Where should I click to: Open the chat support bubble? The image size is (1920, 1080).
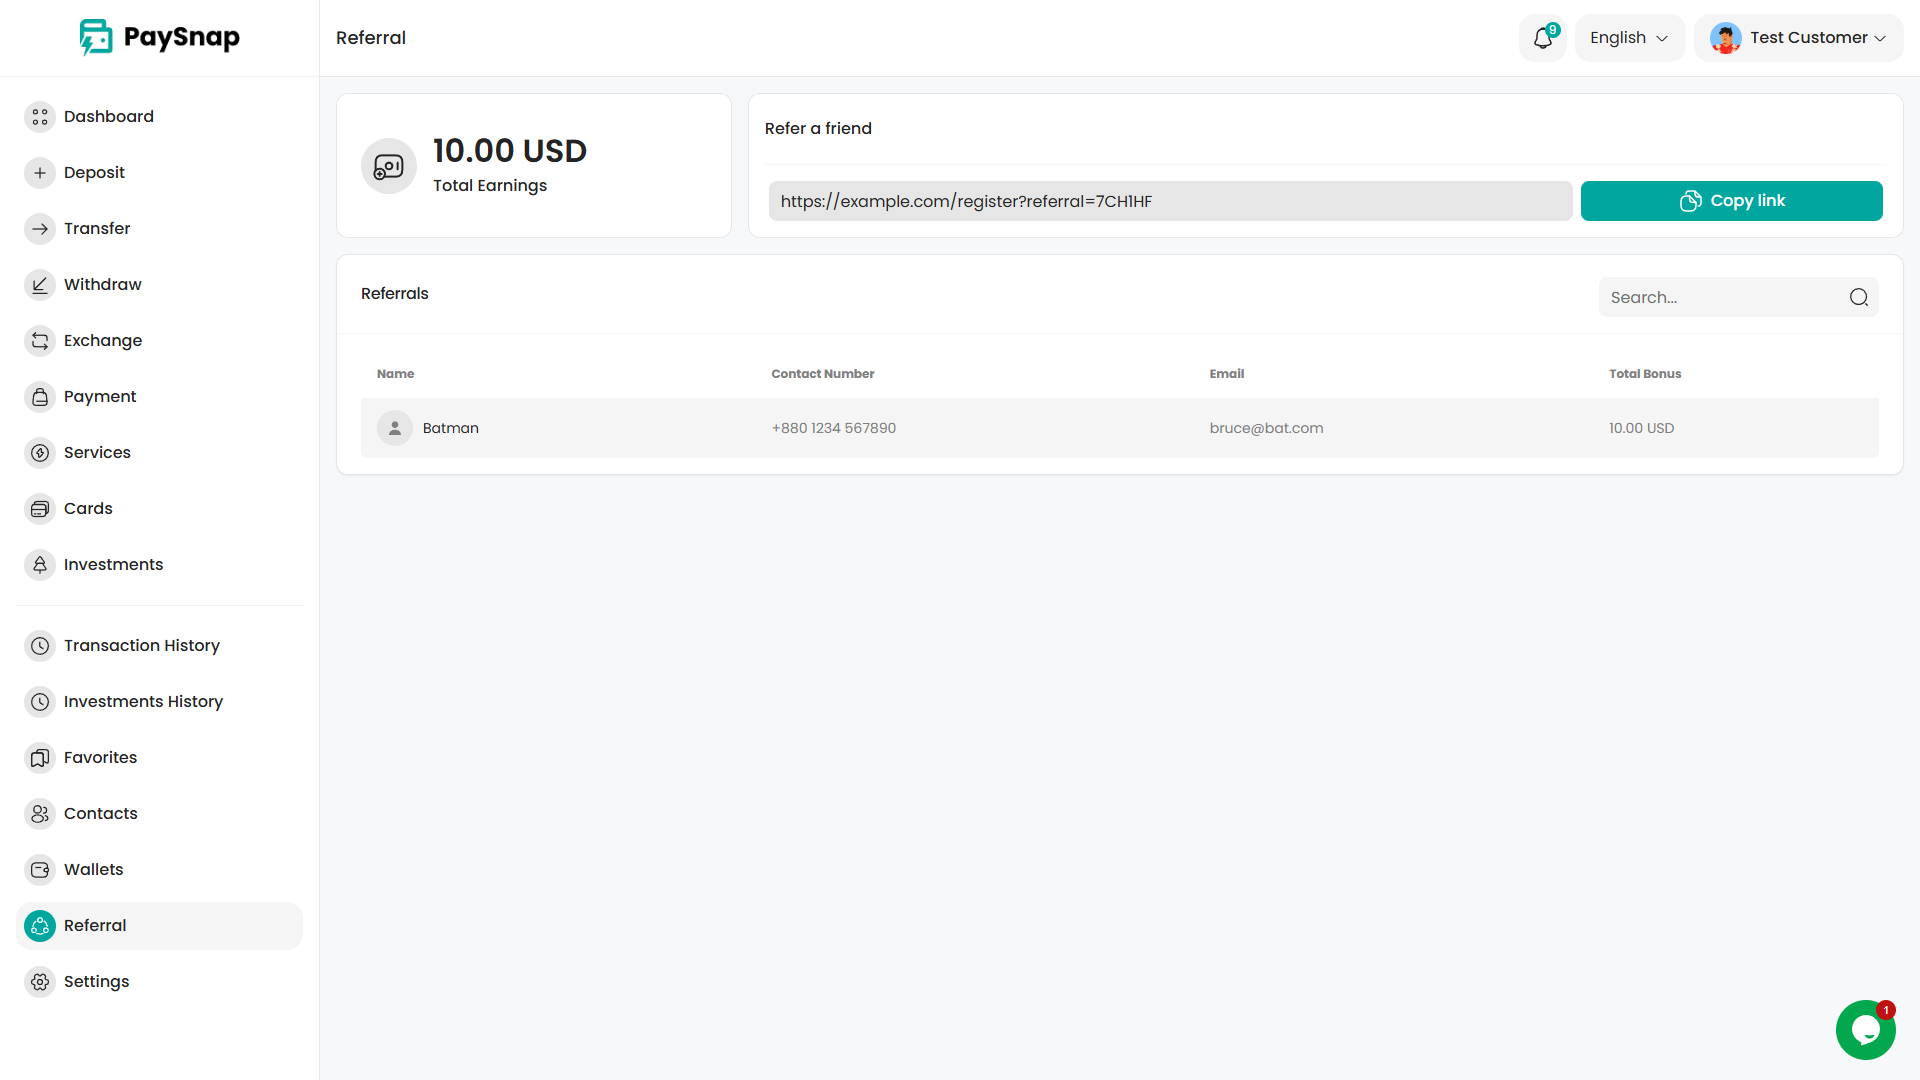[x=1865, y=1030]
